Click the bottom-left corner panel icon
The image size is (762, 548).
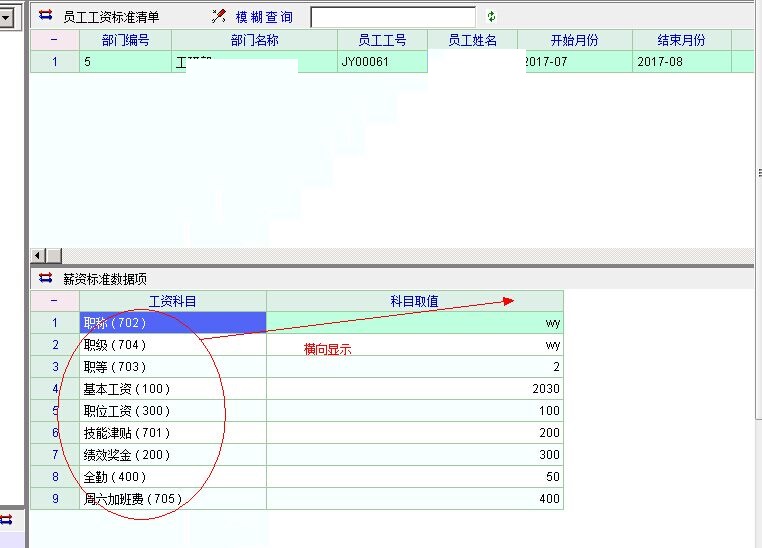coord(6,520)
